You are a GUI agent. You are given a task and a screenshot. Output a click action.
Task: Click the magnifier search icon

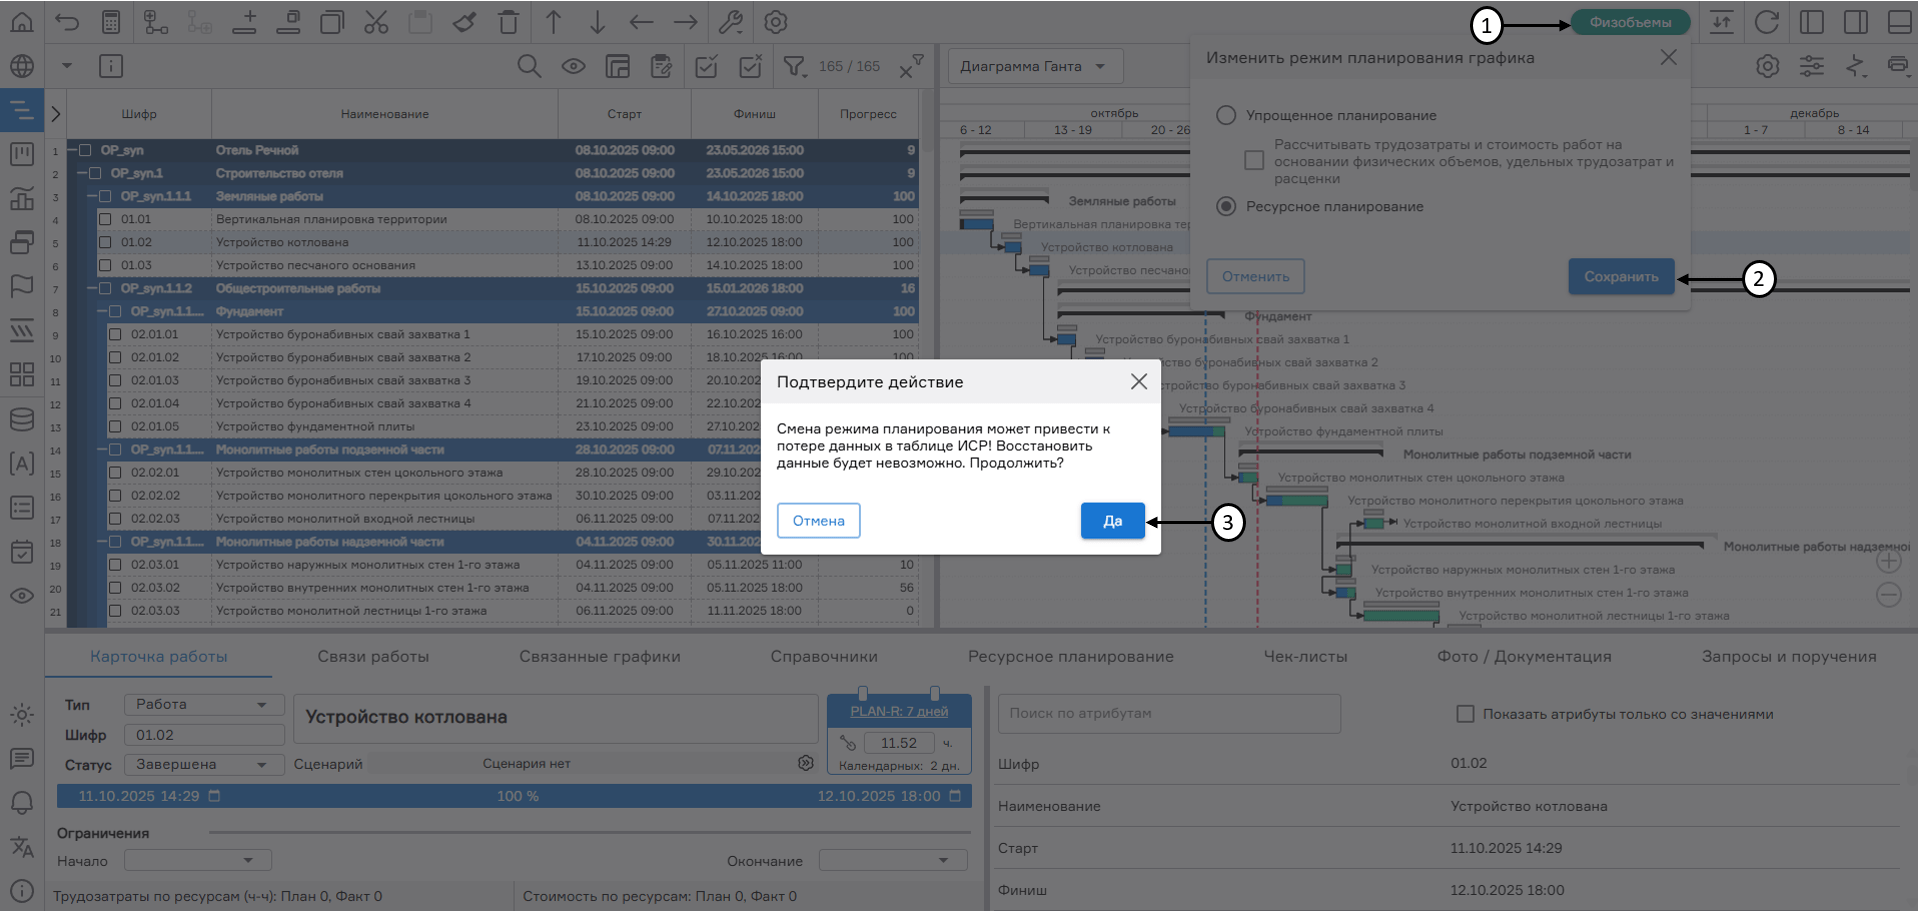pos(529,67)
